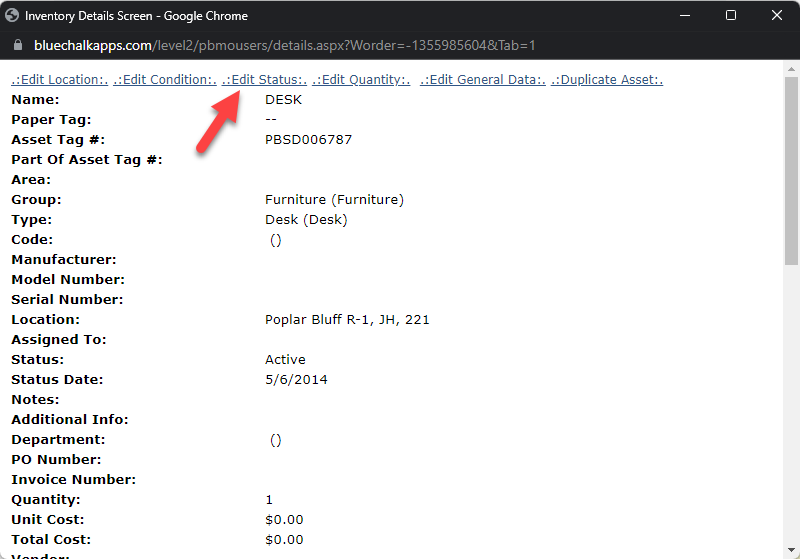Click the empty parentheses beside Code
Screen dimensions: 800x559
coord(276,240)
